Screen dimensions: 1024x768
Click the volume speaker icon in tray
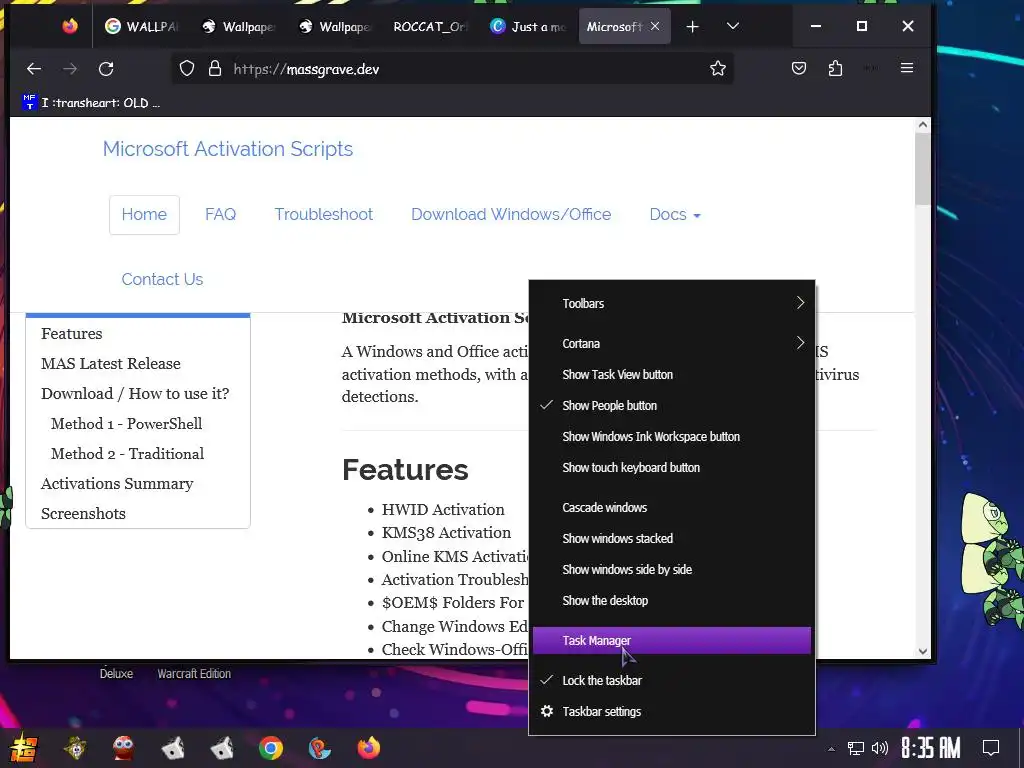coord(880,748)
